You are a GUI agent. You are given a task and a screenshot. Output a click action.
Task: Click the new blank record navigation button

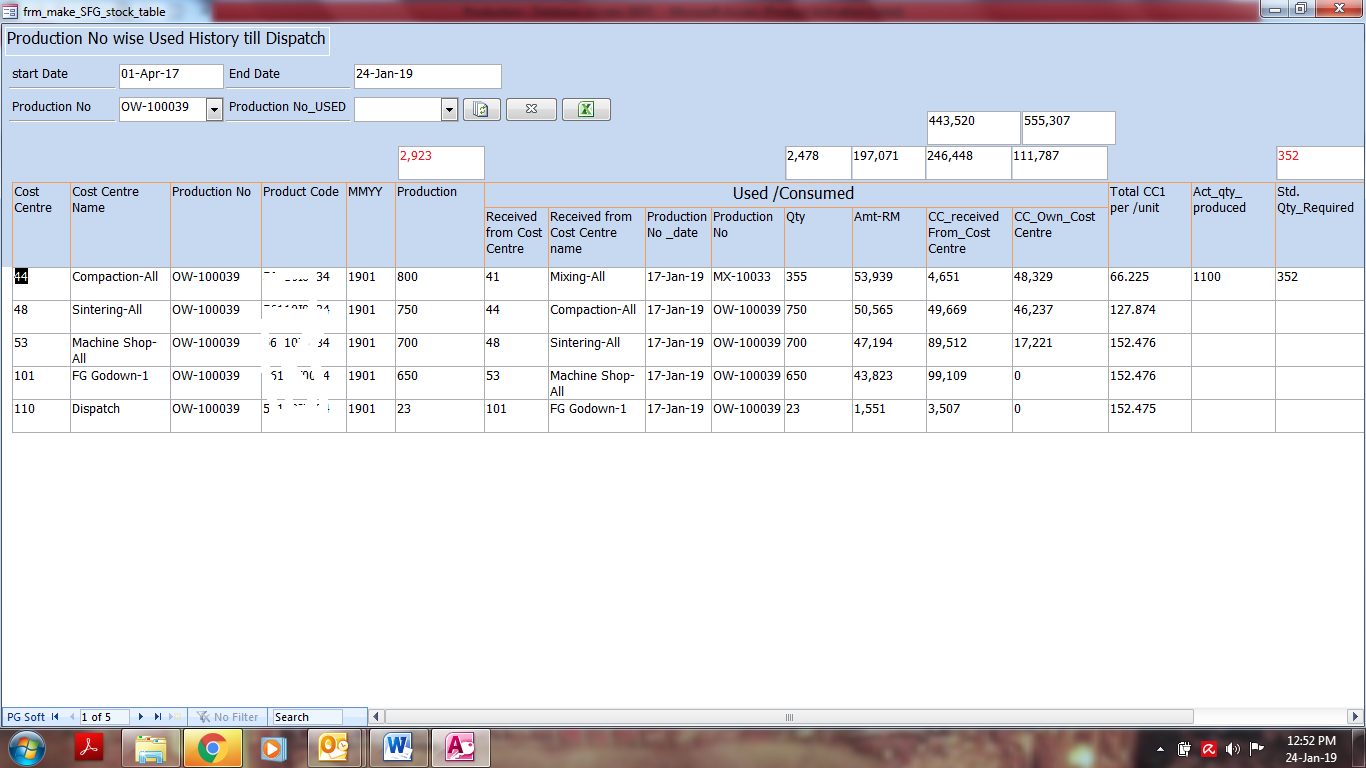(x=176, y=717)
